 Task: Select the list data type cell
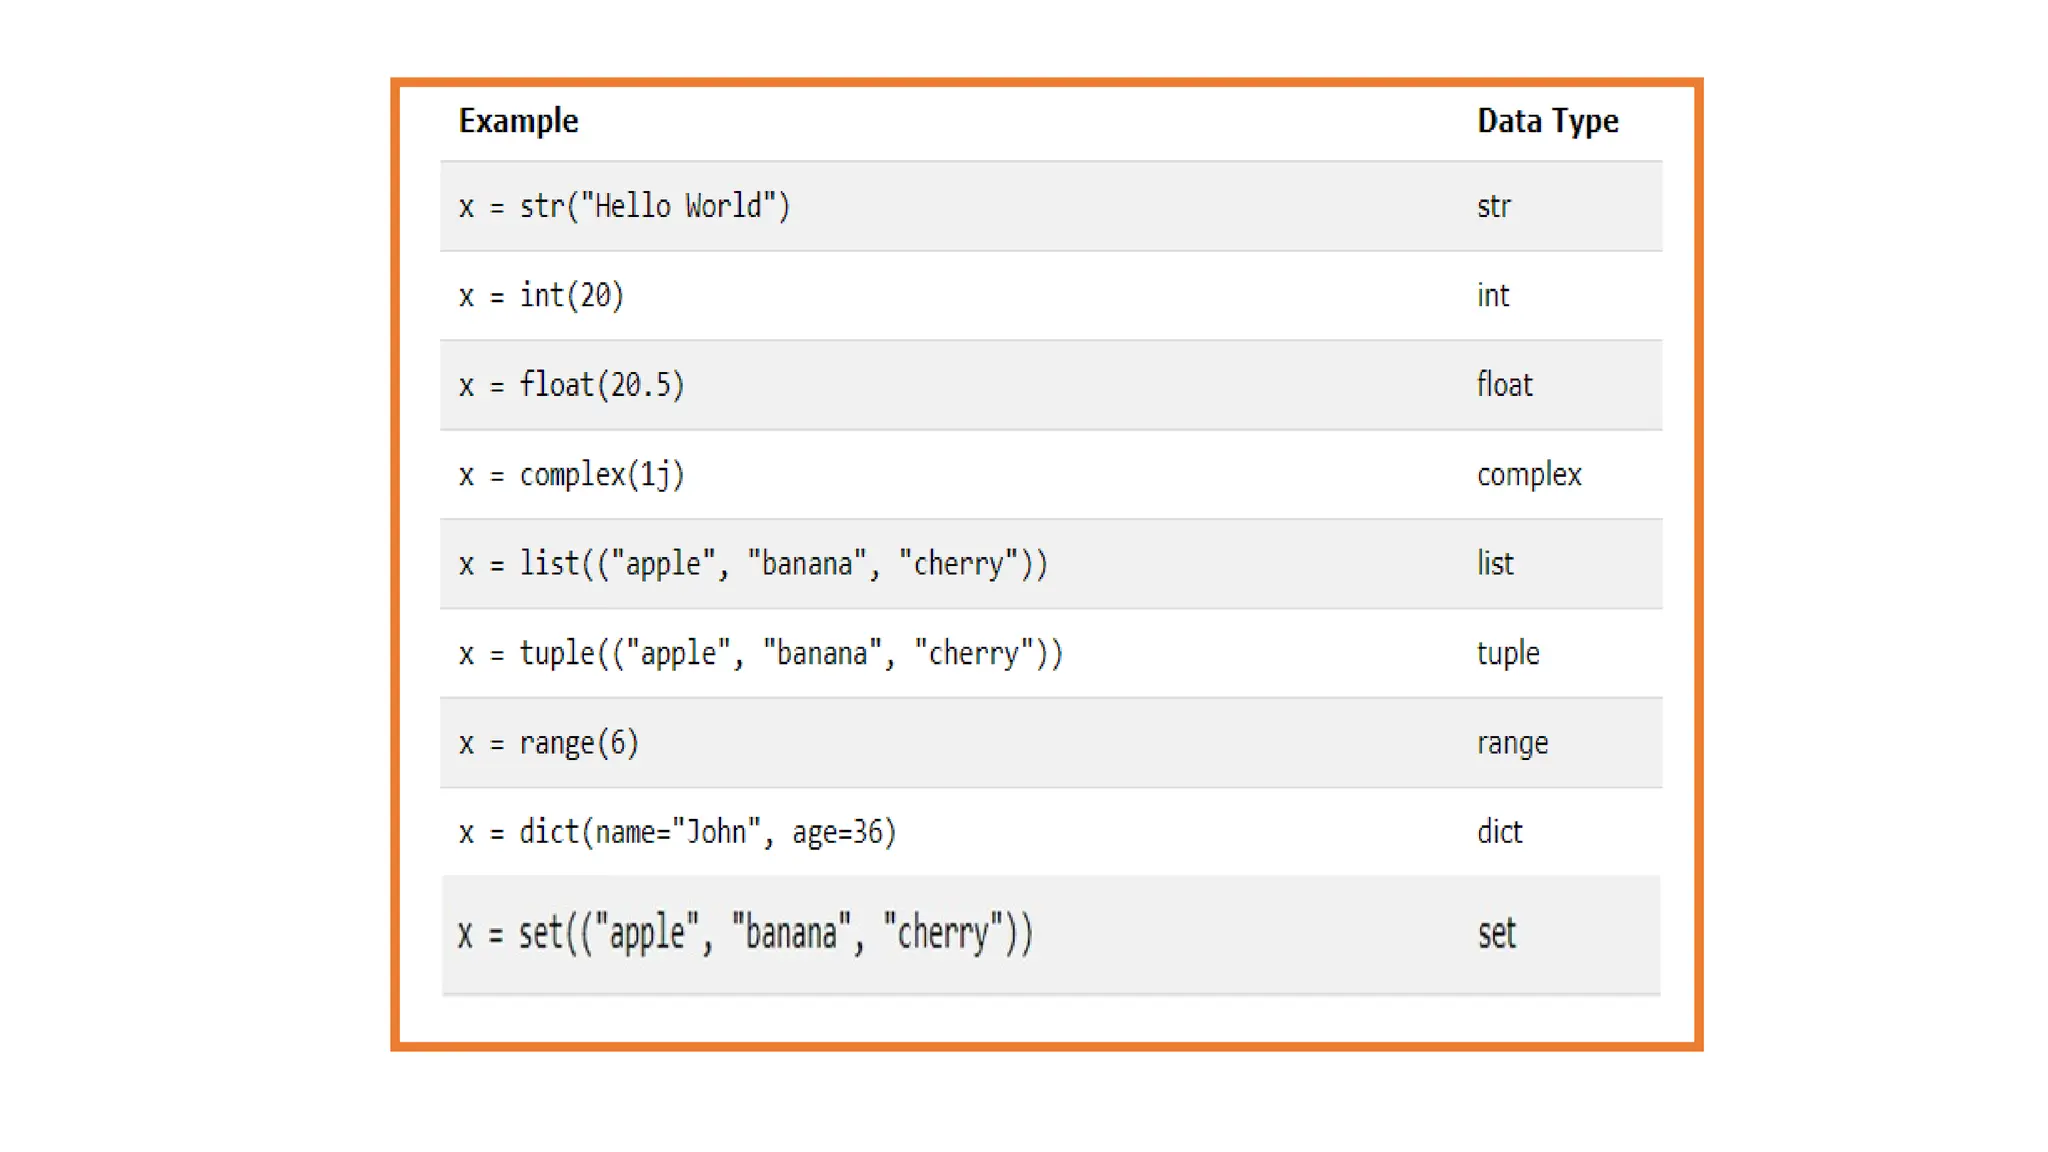1495,564
